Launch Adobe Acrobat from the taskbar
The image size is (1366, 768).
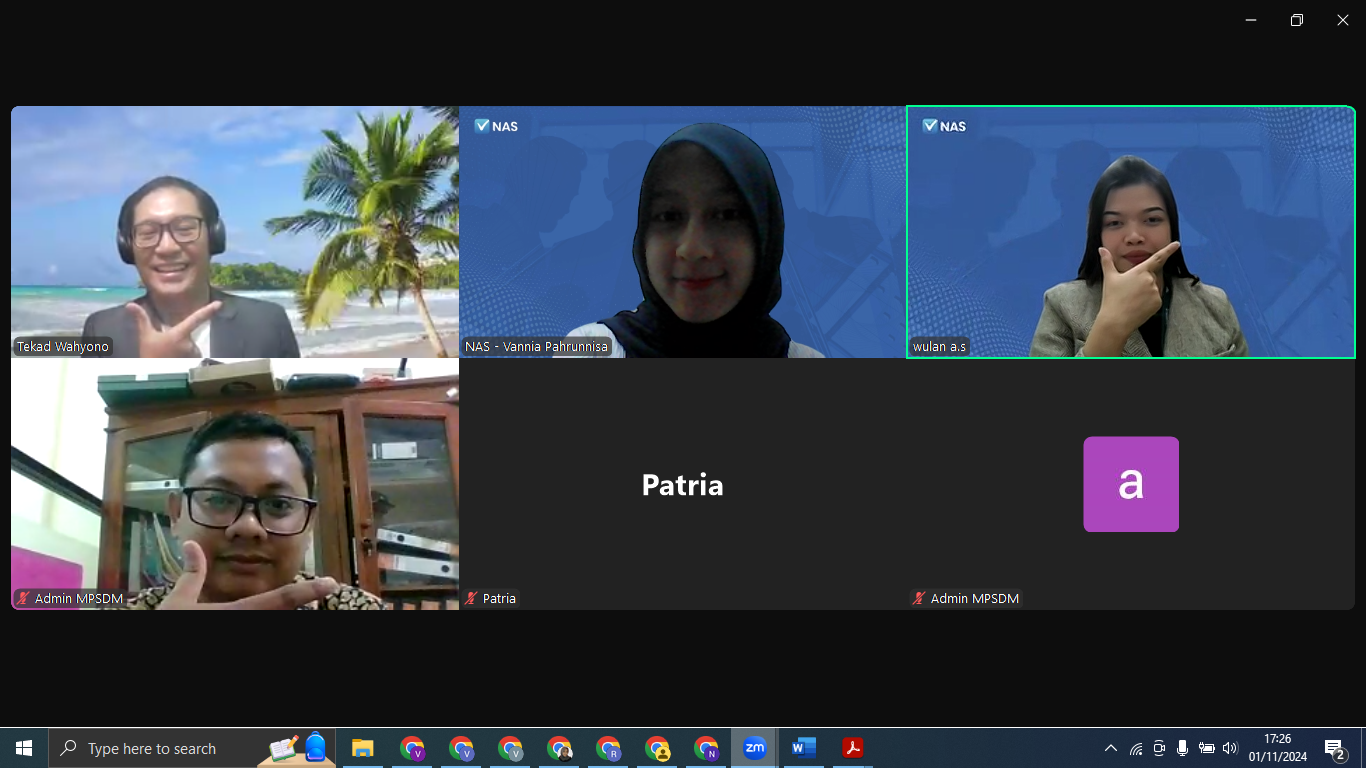coord(852,748)
